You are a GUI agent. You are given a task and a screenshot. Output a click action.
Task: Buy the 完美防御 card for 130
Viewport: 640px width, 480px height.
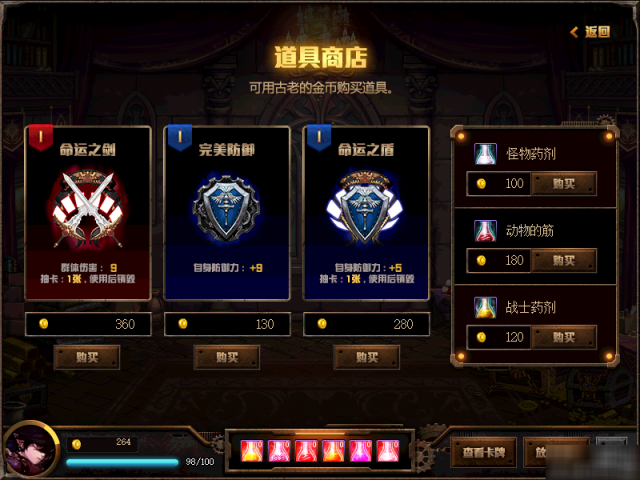pos(227,357)
